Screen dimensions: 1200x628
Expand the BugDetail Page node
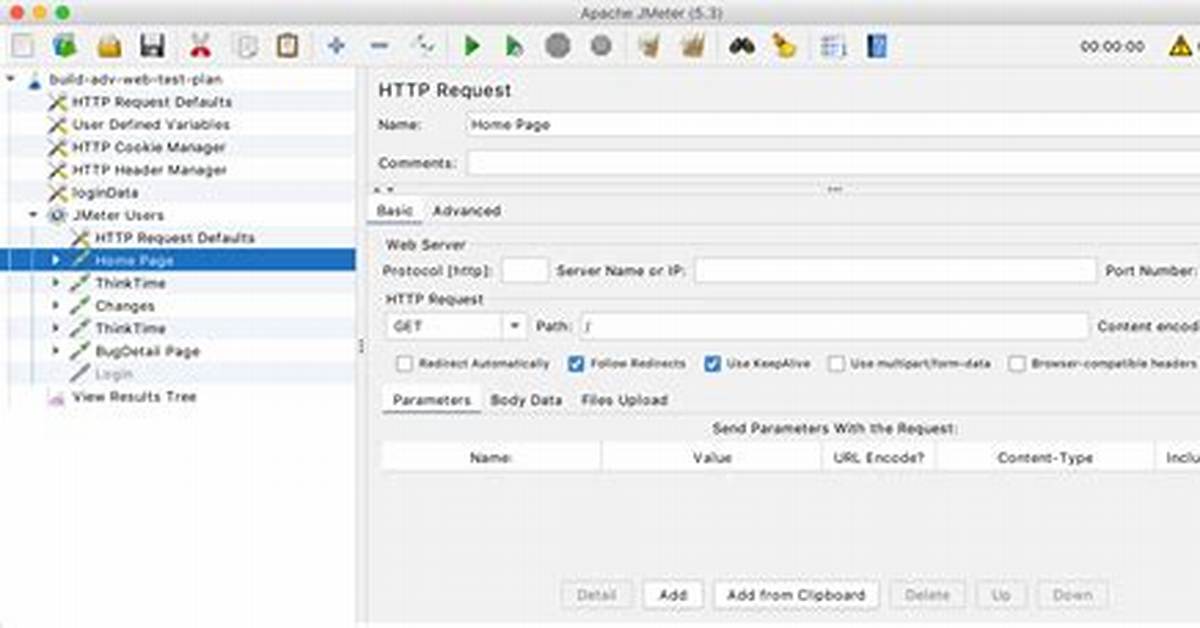[x=57, y=351]
